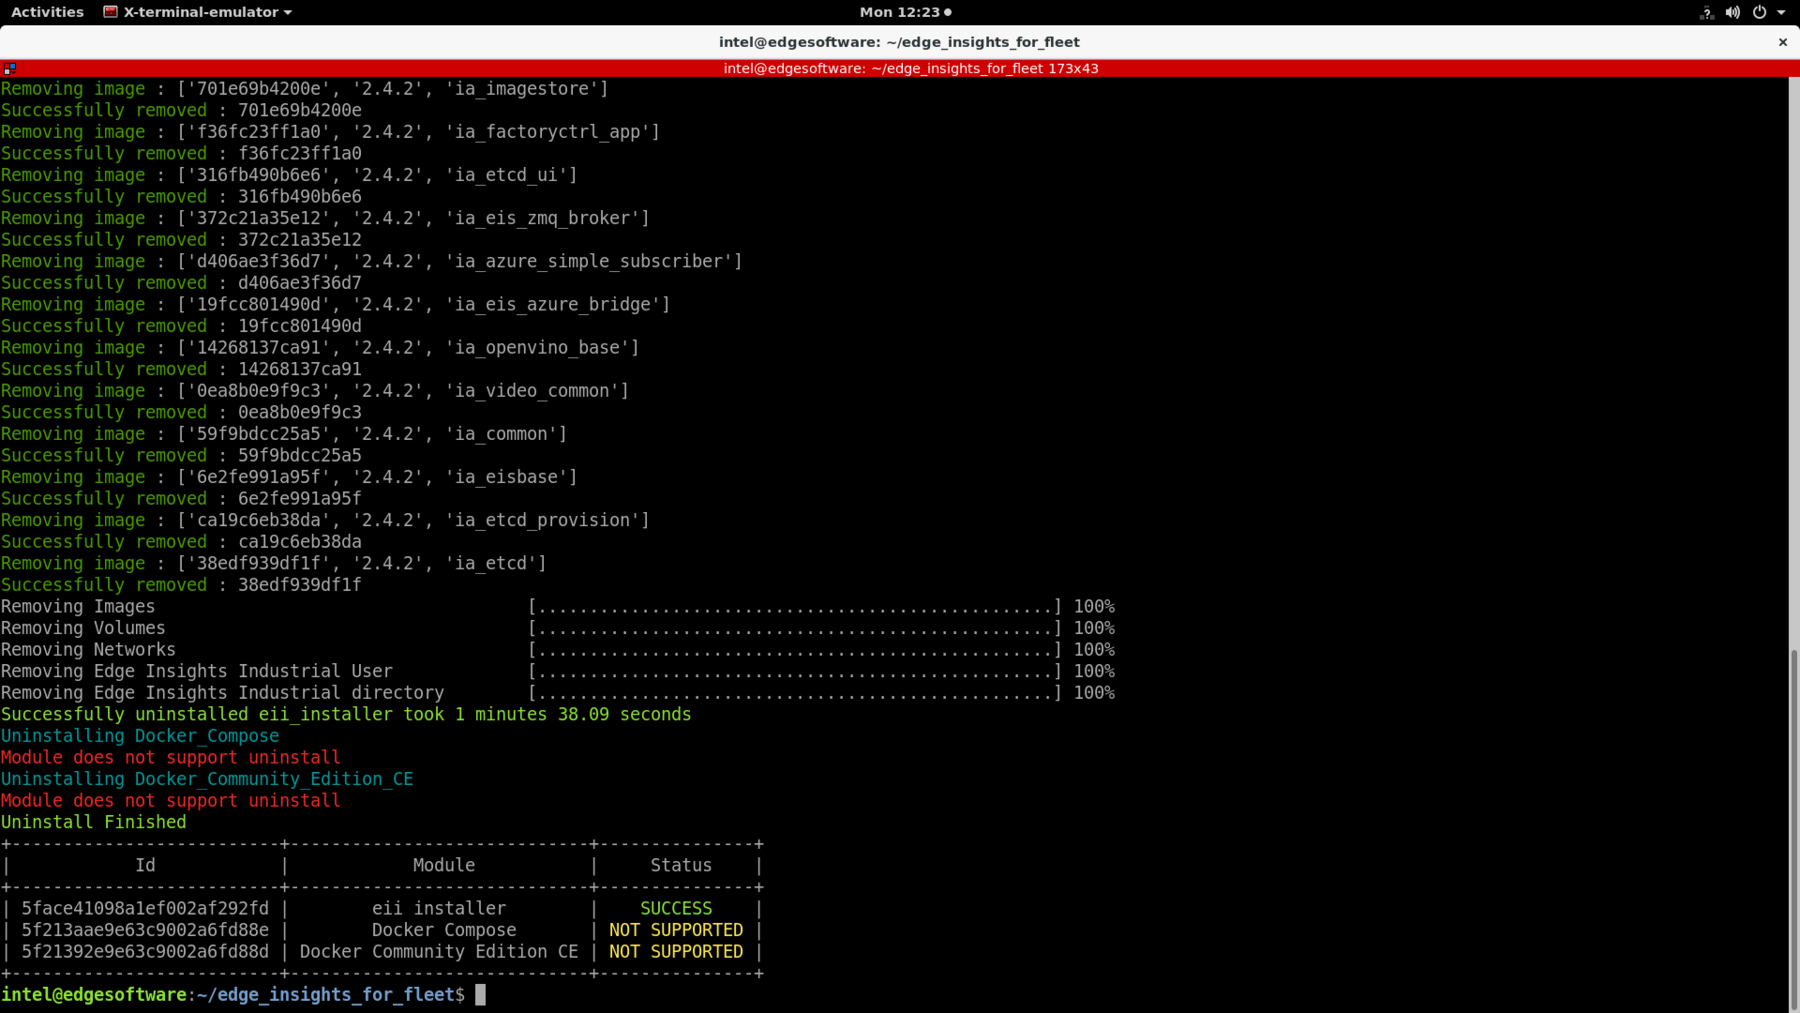This screenshot has width=1800, height=1013.
Task: Click the ia_etcd_provision removing image line
Action: coord(325,520)
